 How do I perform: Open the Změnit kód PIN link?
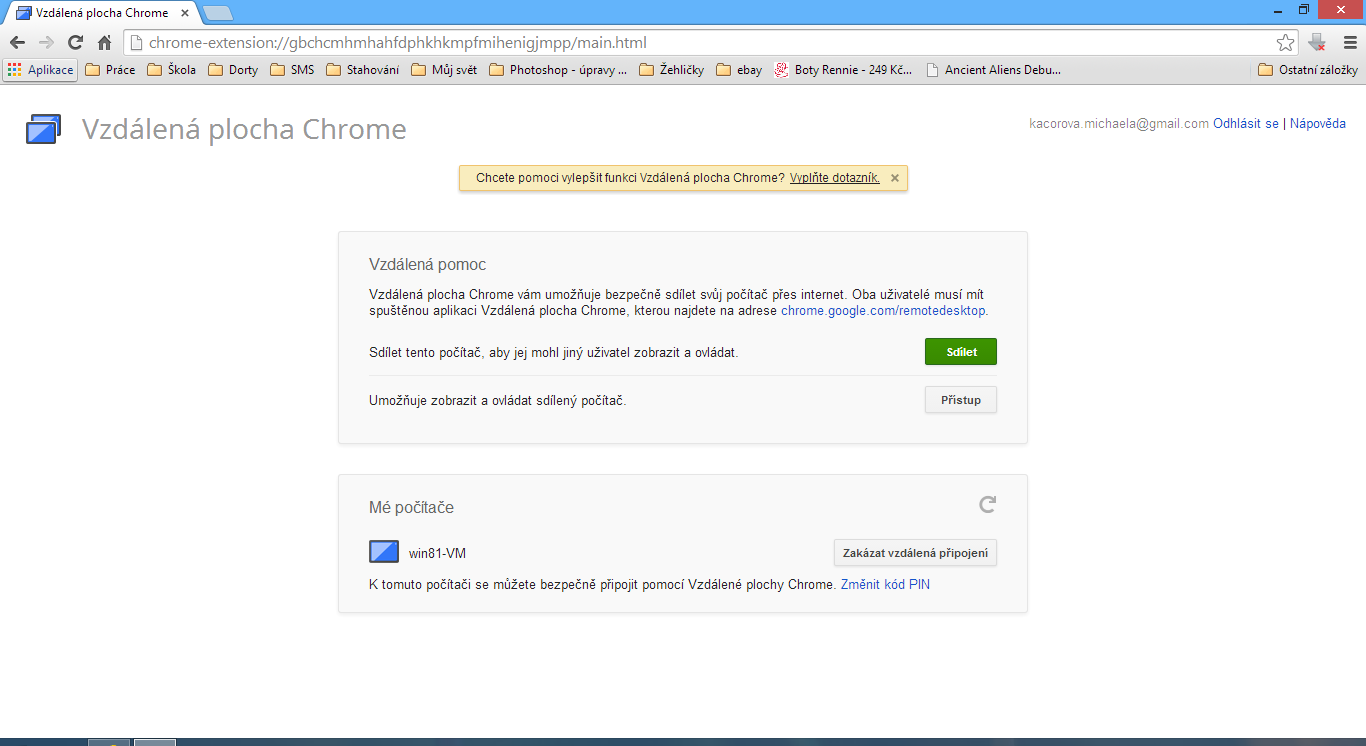[884, 584]
